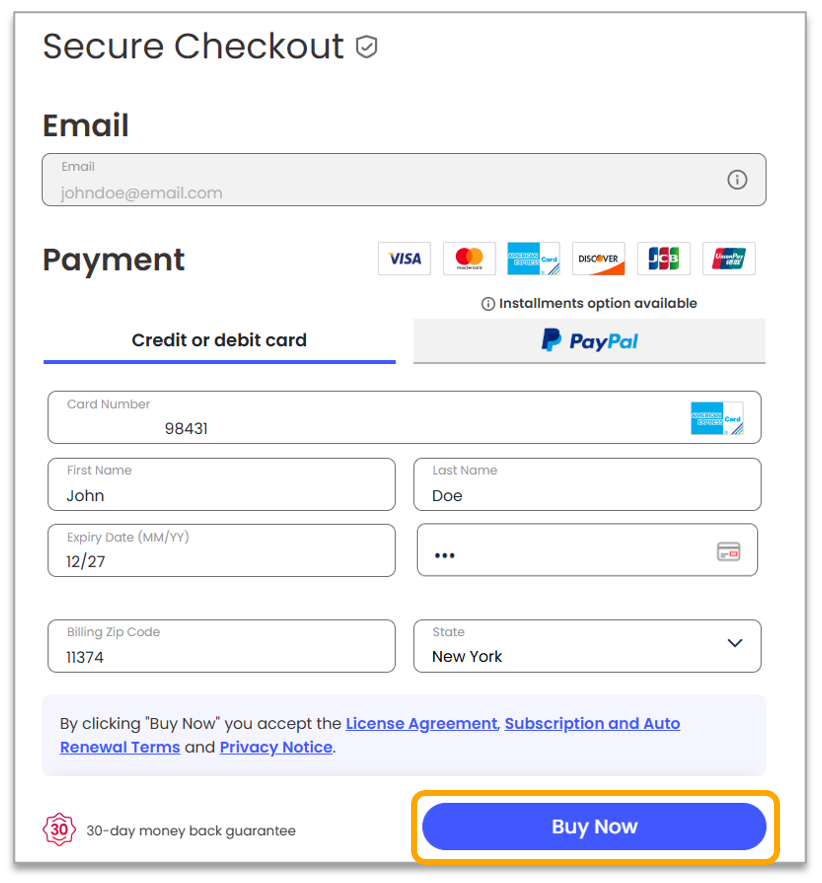This screenshot has width=822, height=883.
Task: Switch to Credit or debit card tab
Action: [x=219, y=341]
